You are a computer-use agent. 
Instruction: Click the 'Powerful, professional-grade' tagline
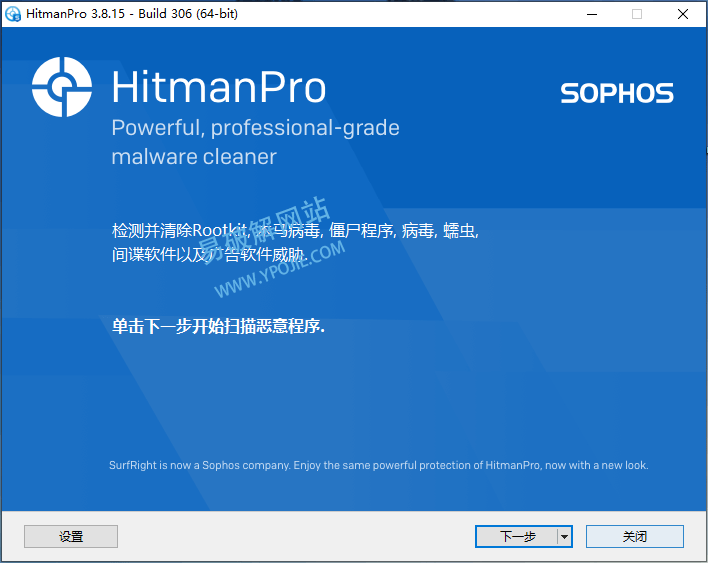pyautogui.click(x=256, y=128)
